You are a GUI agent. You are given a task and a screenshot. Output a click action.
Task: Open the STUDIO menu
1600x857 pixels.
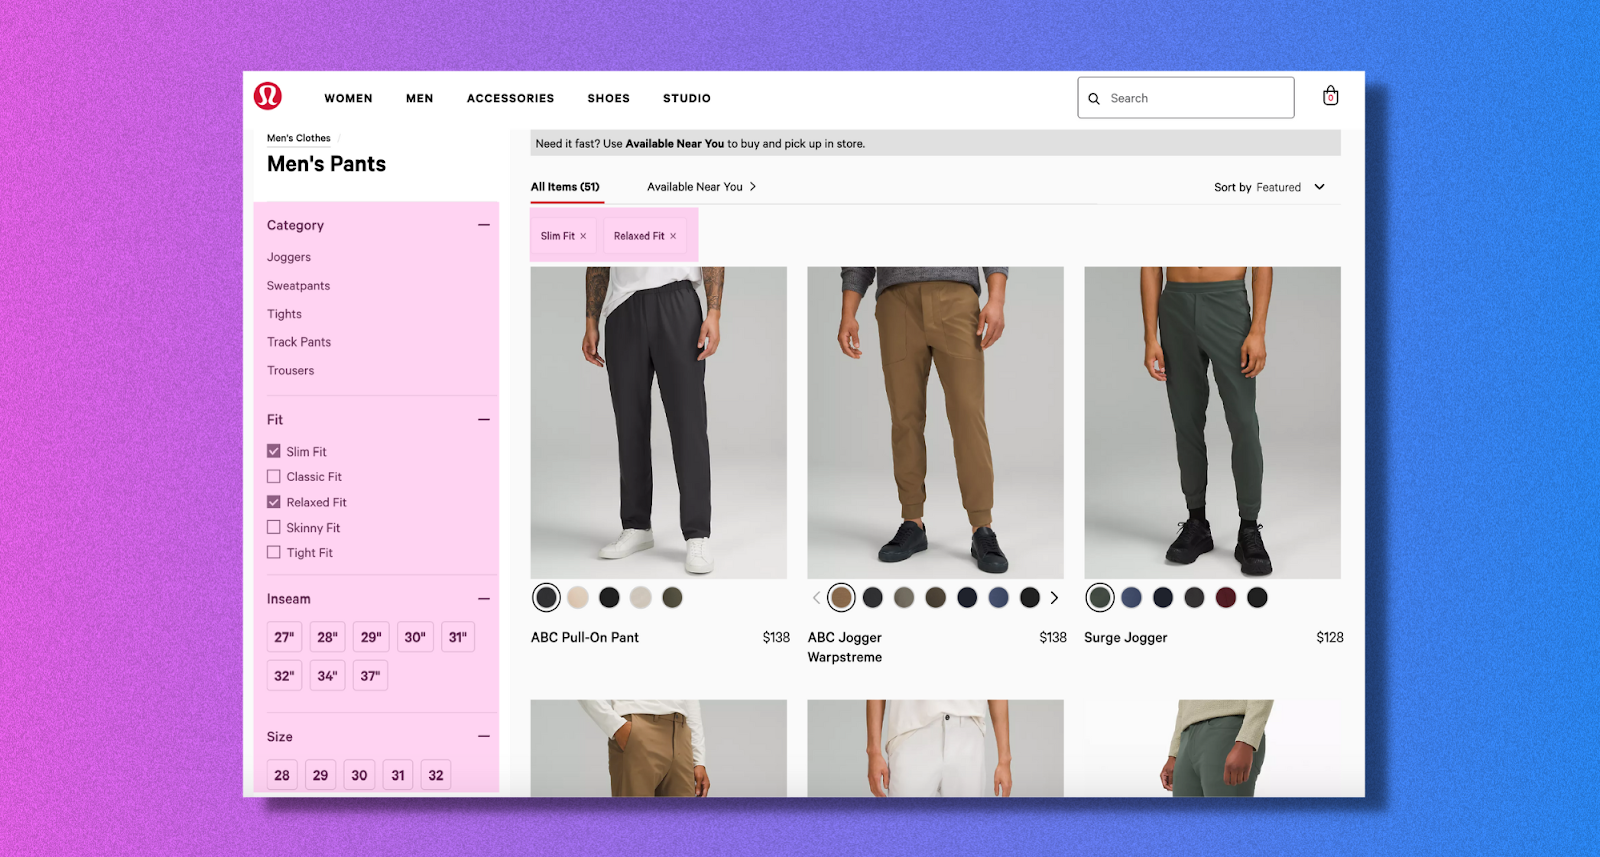click(x=687, y=98)
